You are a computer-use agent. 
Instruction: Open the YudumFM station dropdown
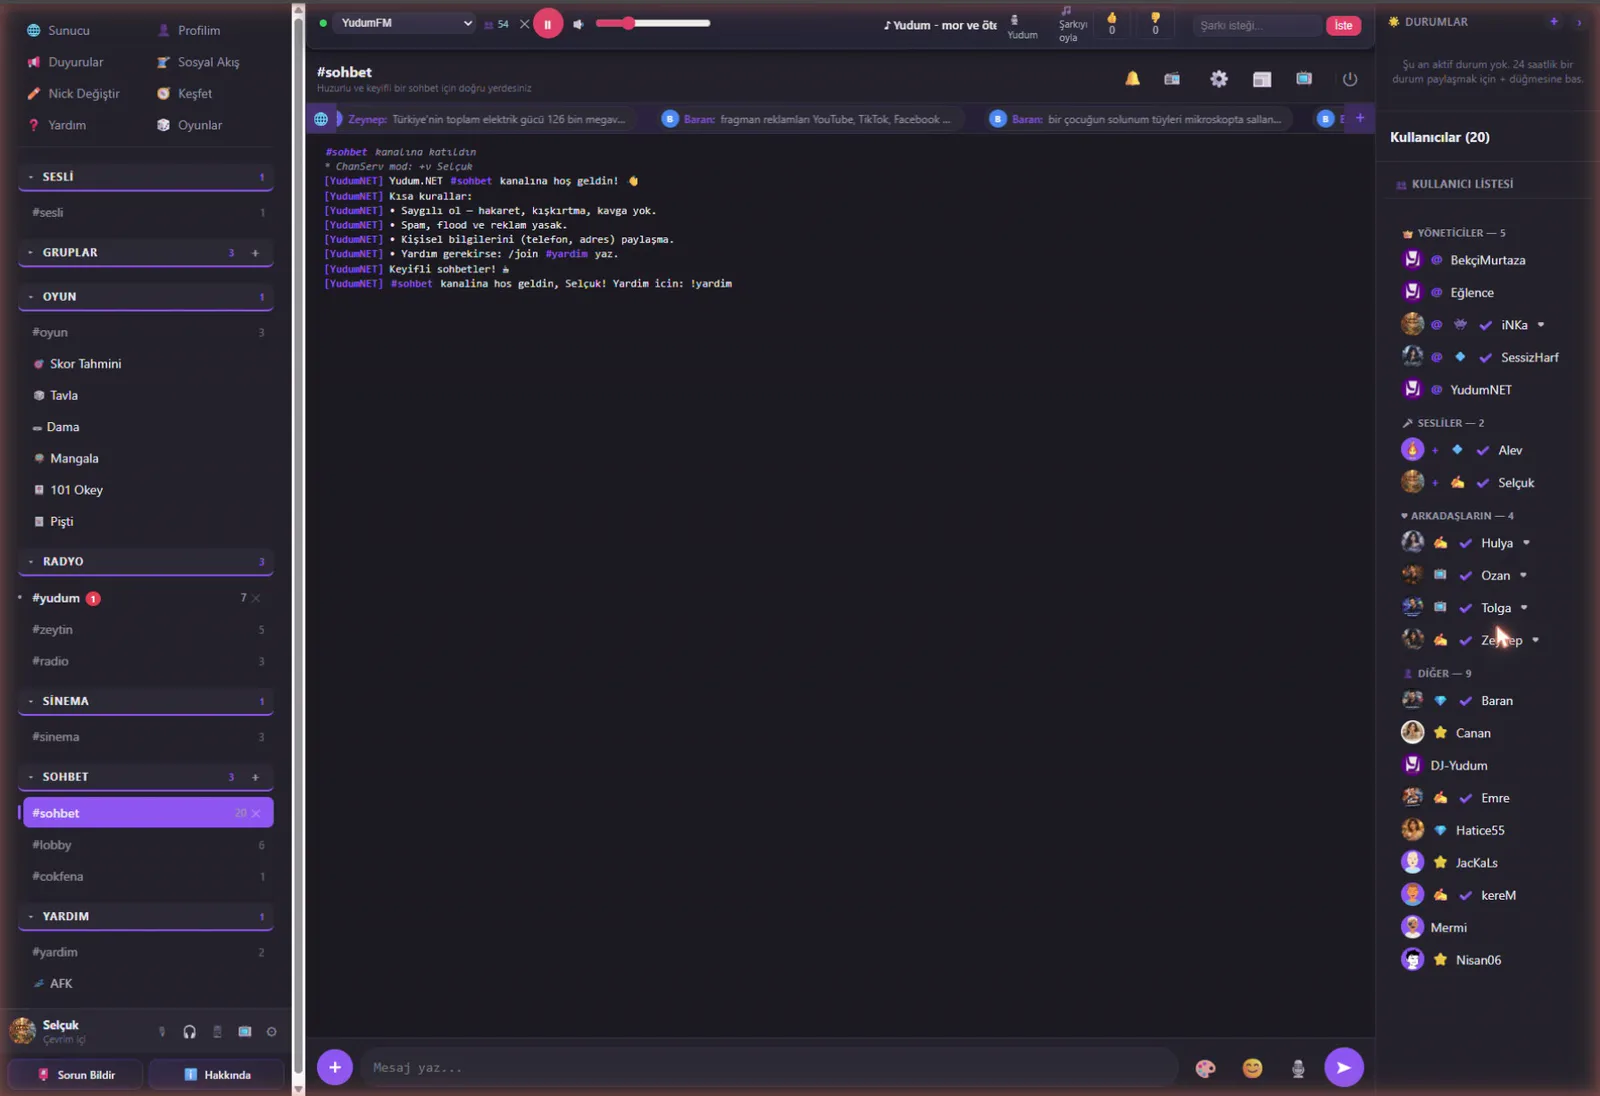pos(405,23)
